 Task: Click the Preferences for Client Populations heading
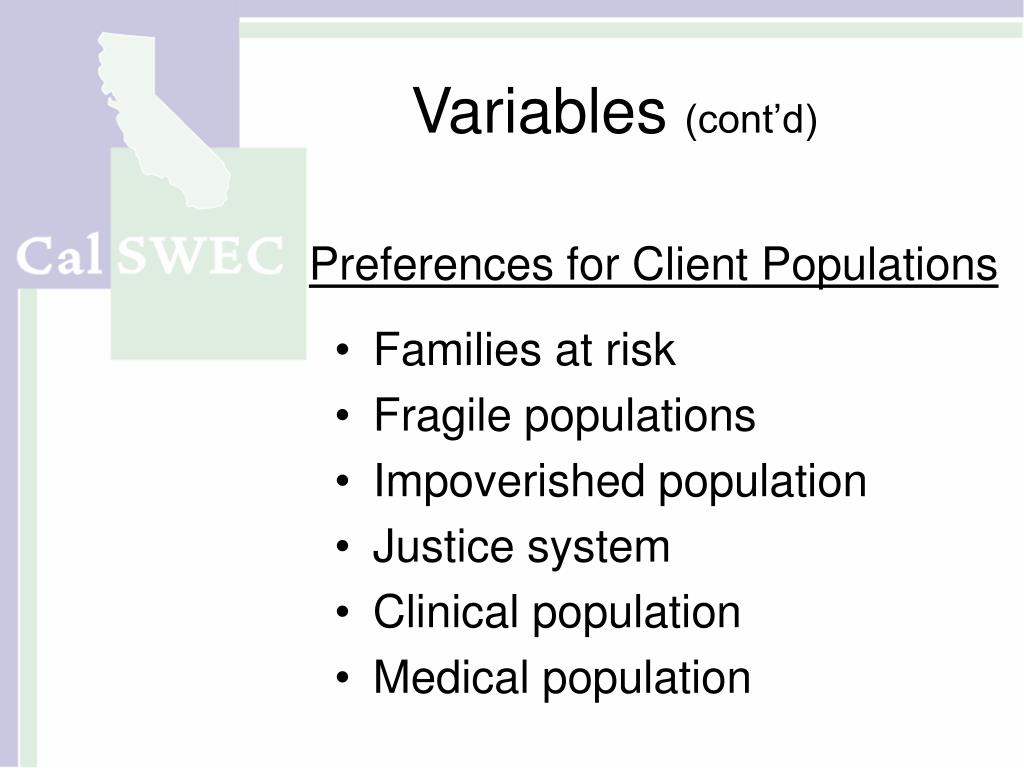[654, 264]
